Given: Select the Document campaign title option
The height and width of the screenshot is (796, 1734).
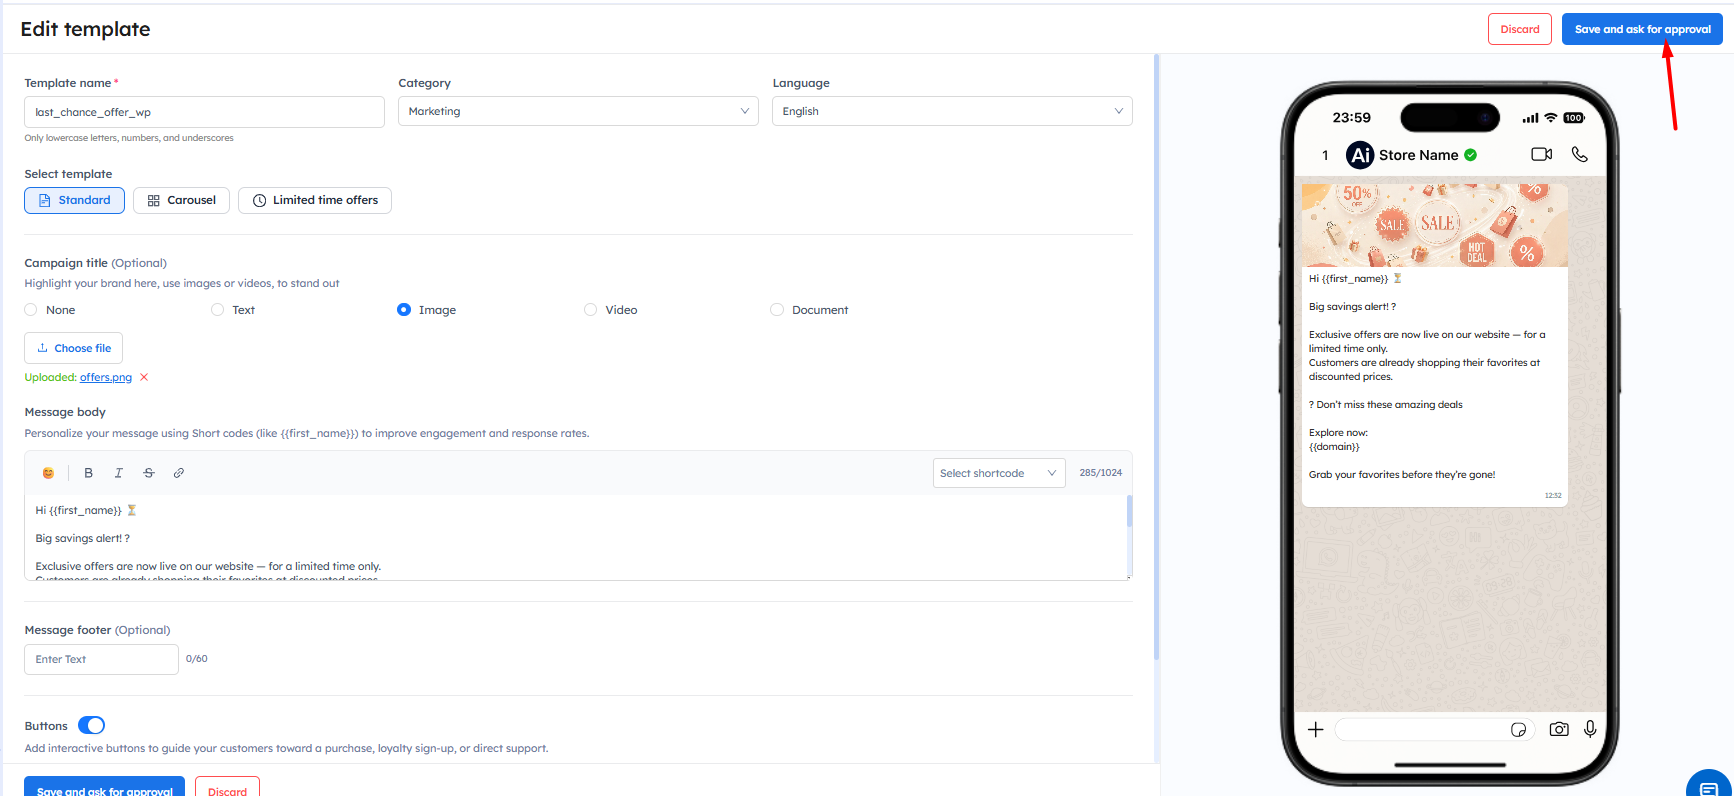Looking at the screenshot, I should click(777, 310).
